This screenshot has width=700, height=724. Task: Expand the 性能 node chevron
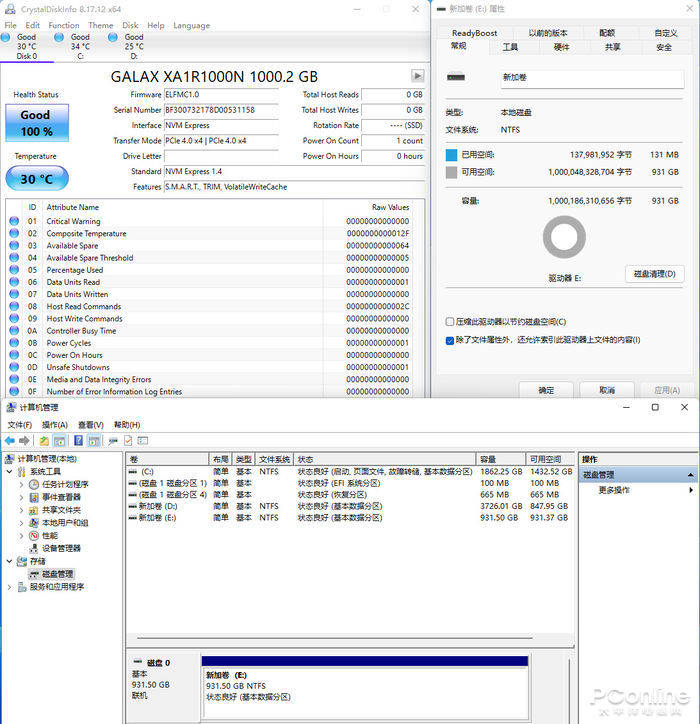coord(21,536)
